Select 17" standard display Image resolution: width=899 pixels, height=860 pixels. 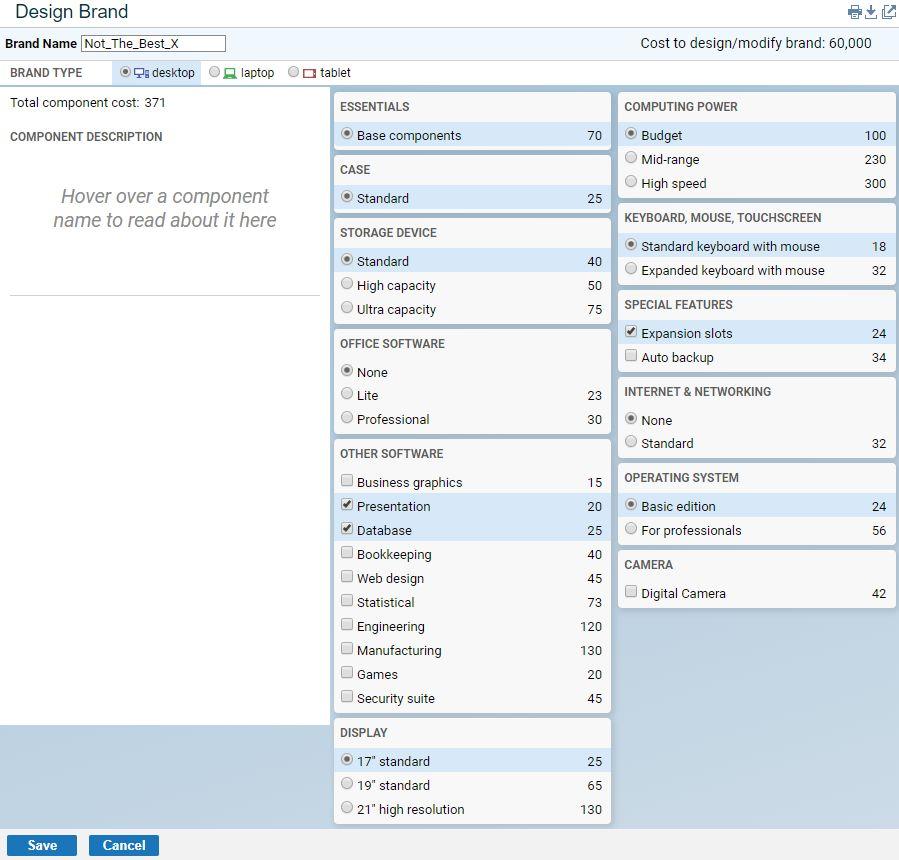coord(346,760)
